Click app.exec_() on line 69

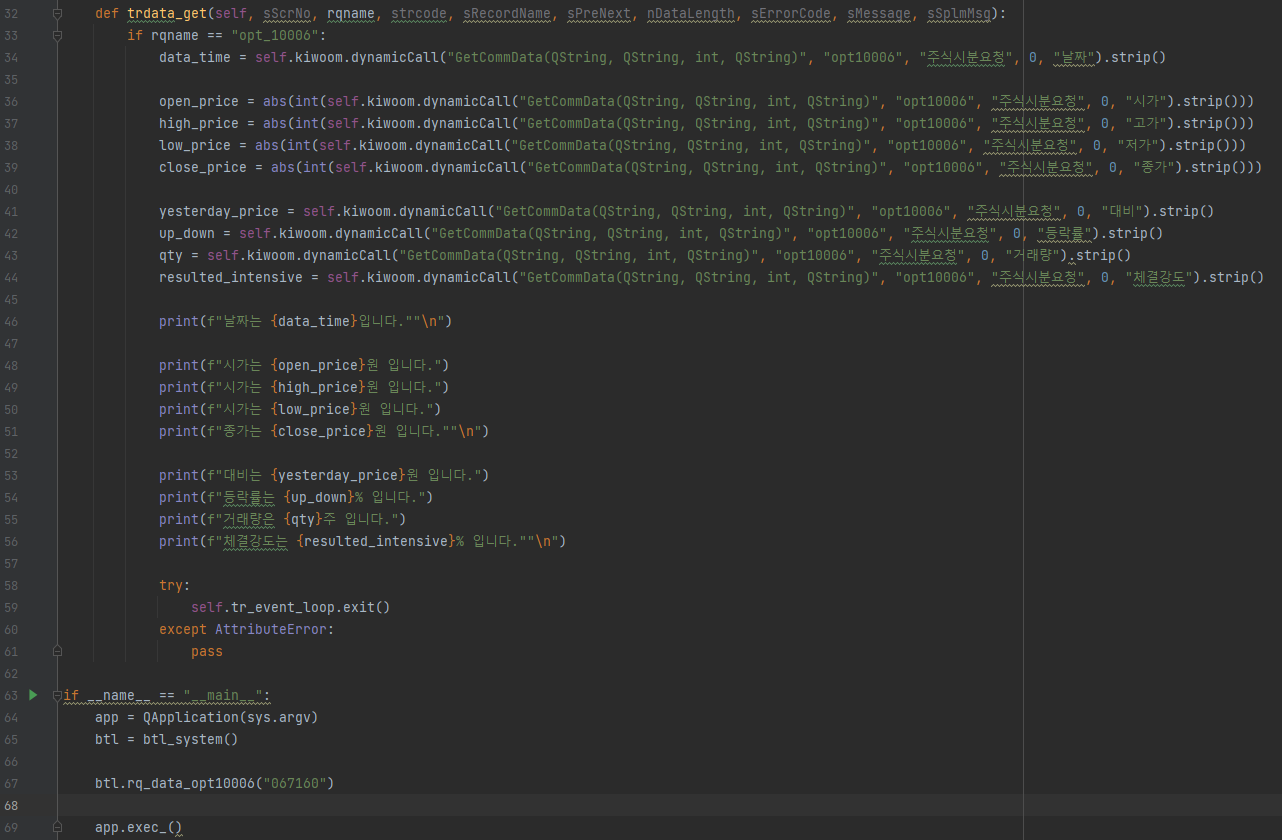point(139,827)
